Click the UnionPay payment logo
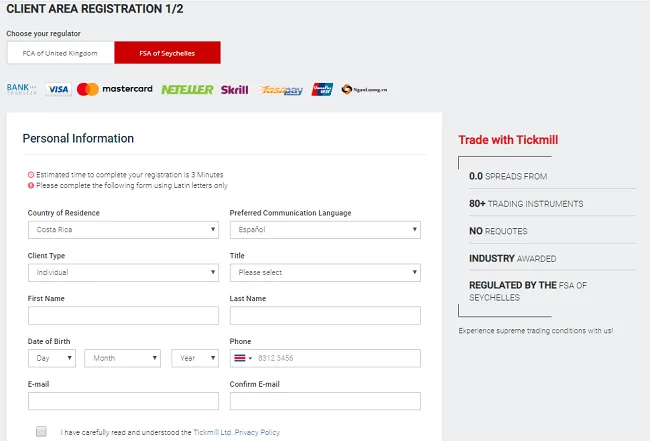Viewport: 650px width, 441px height. (322, 89)
